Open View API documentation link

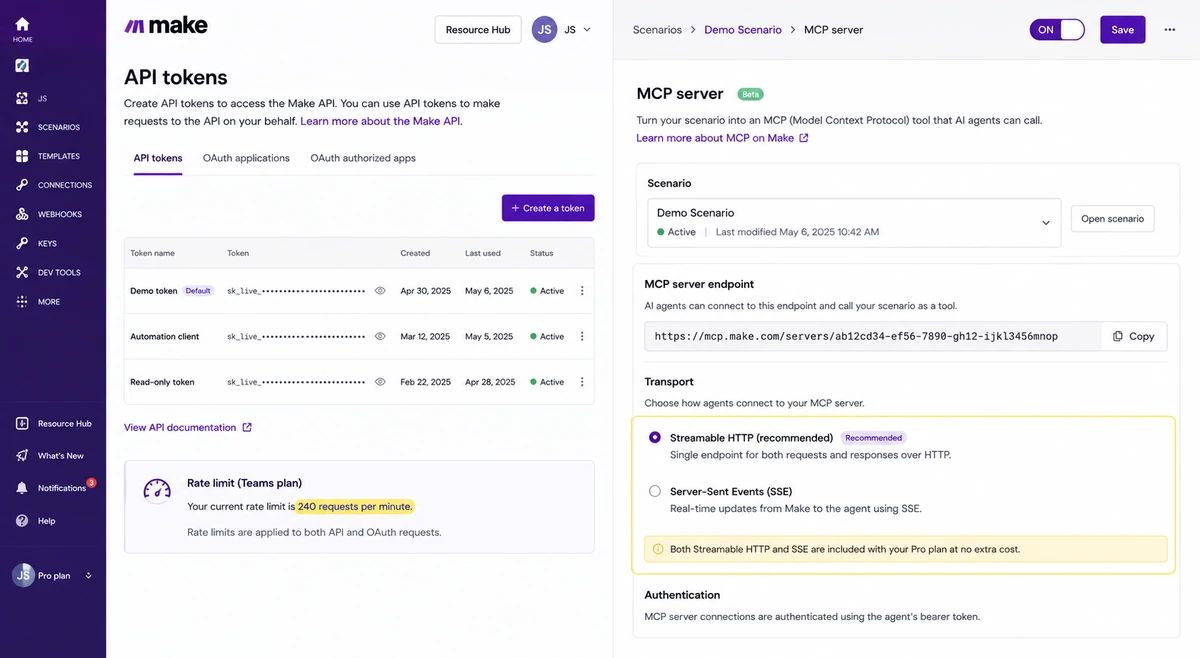point(188,427)
